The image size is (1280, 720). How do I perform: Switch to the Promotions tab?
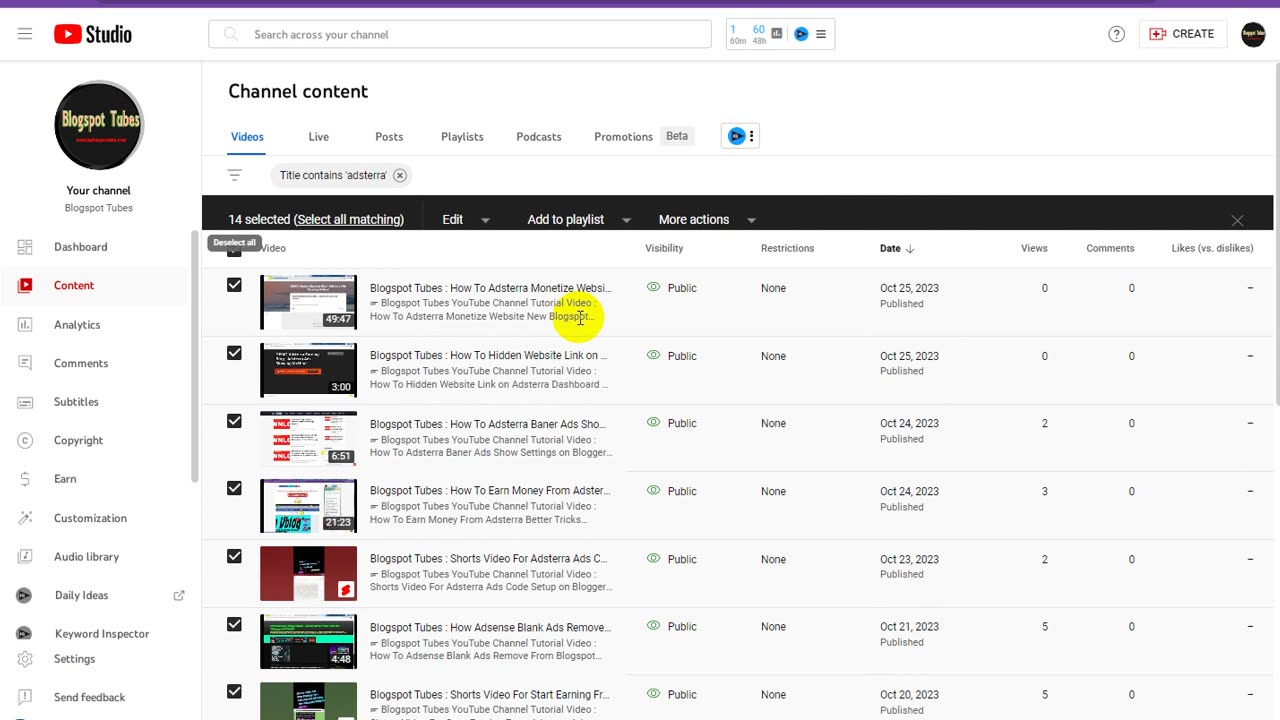pyautogui.click(x=623, y=137)
